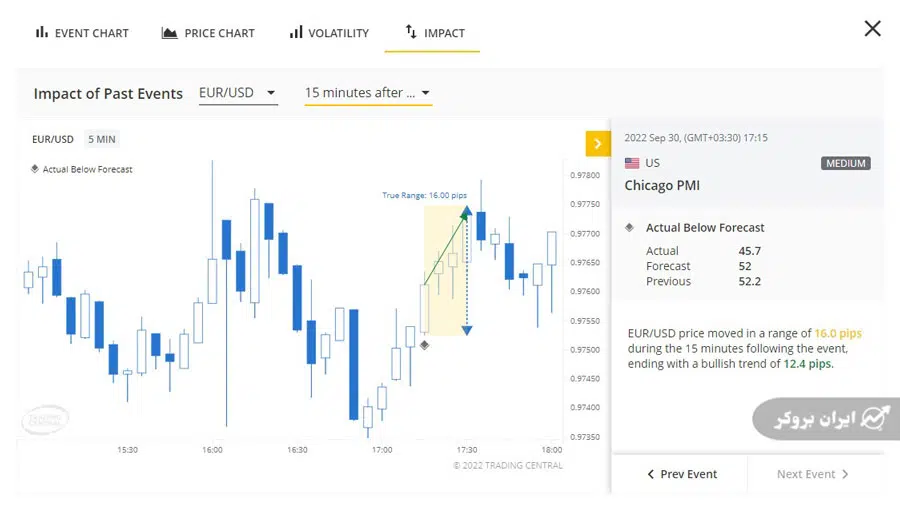Switch to the Event Chart tab
The height and width of the screenshot is (509, 900).
click(x=82, y=33)
